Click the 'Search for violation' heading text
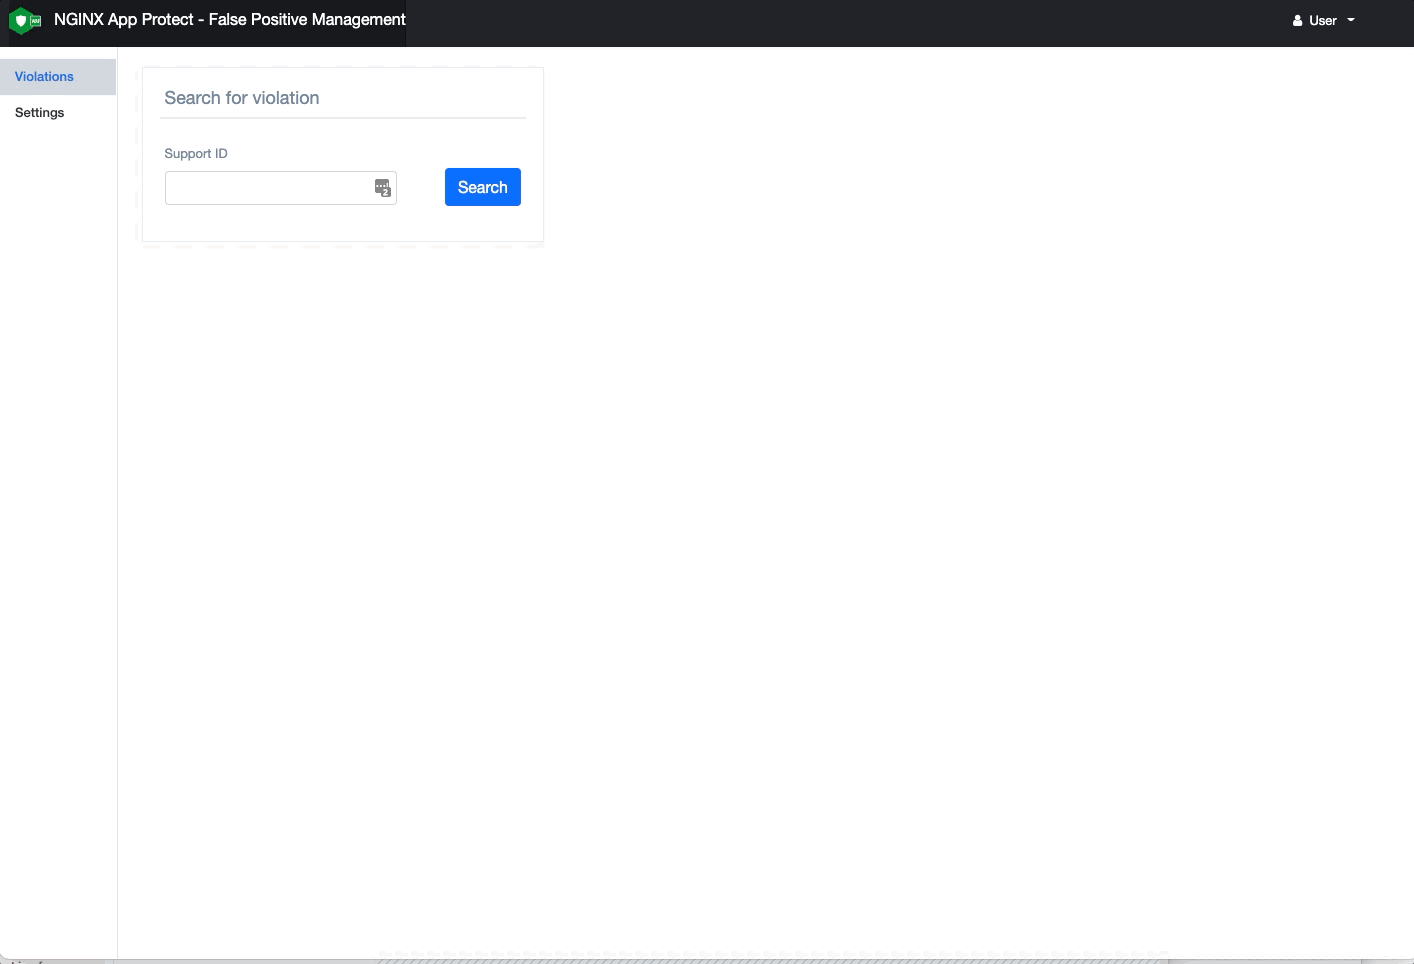This screenshot has height=964, width=1414. (242, 98)
